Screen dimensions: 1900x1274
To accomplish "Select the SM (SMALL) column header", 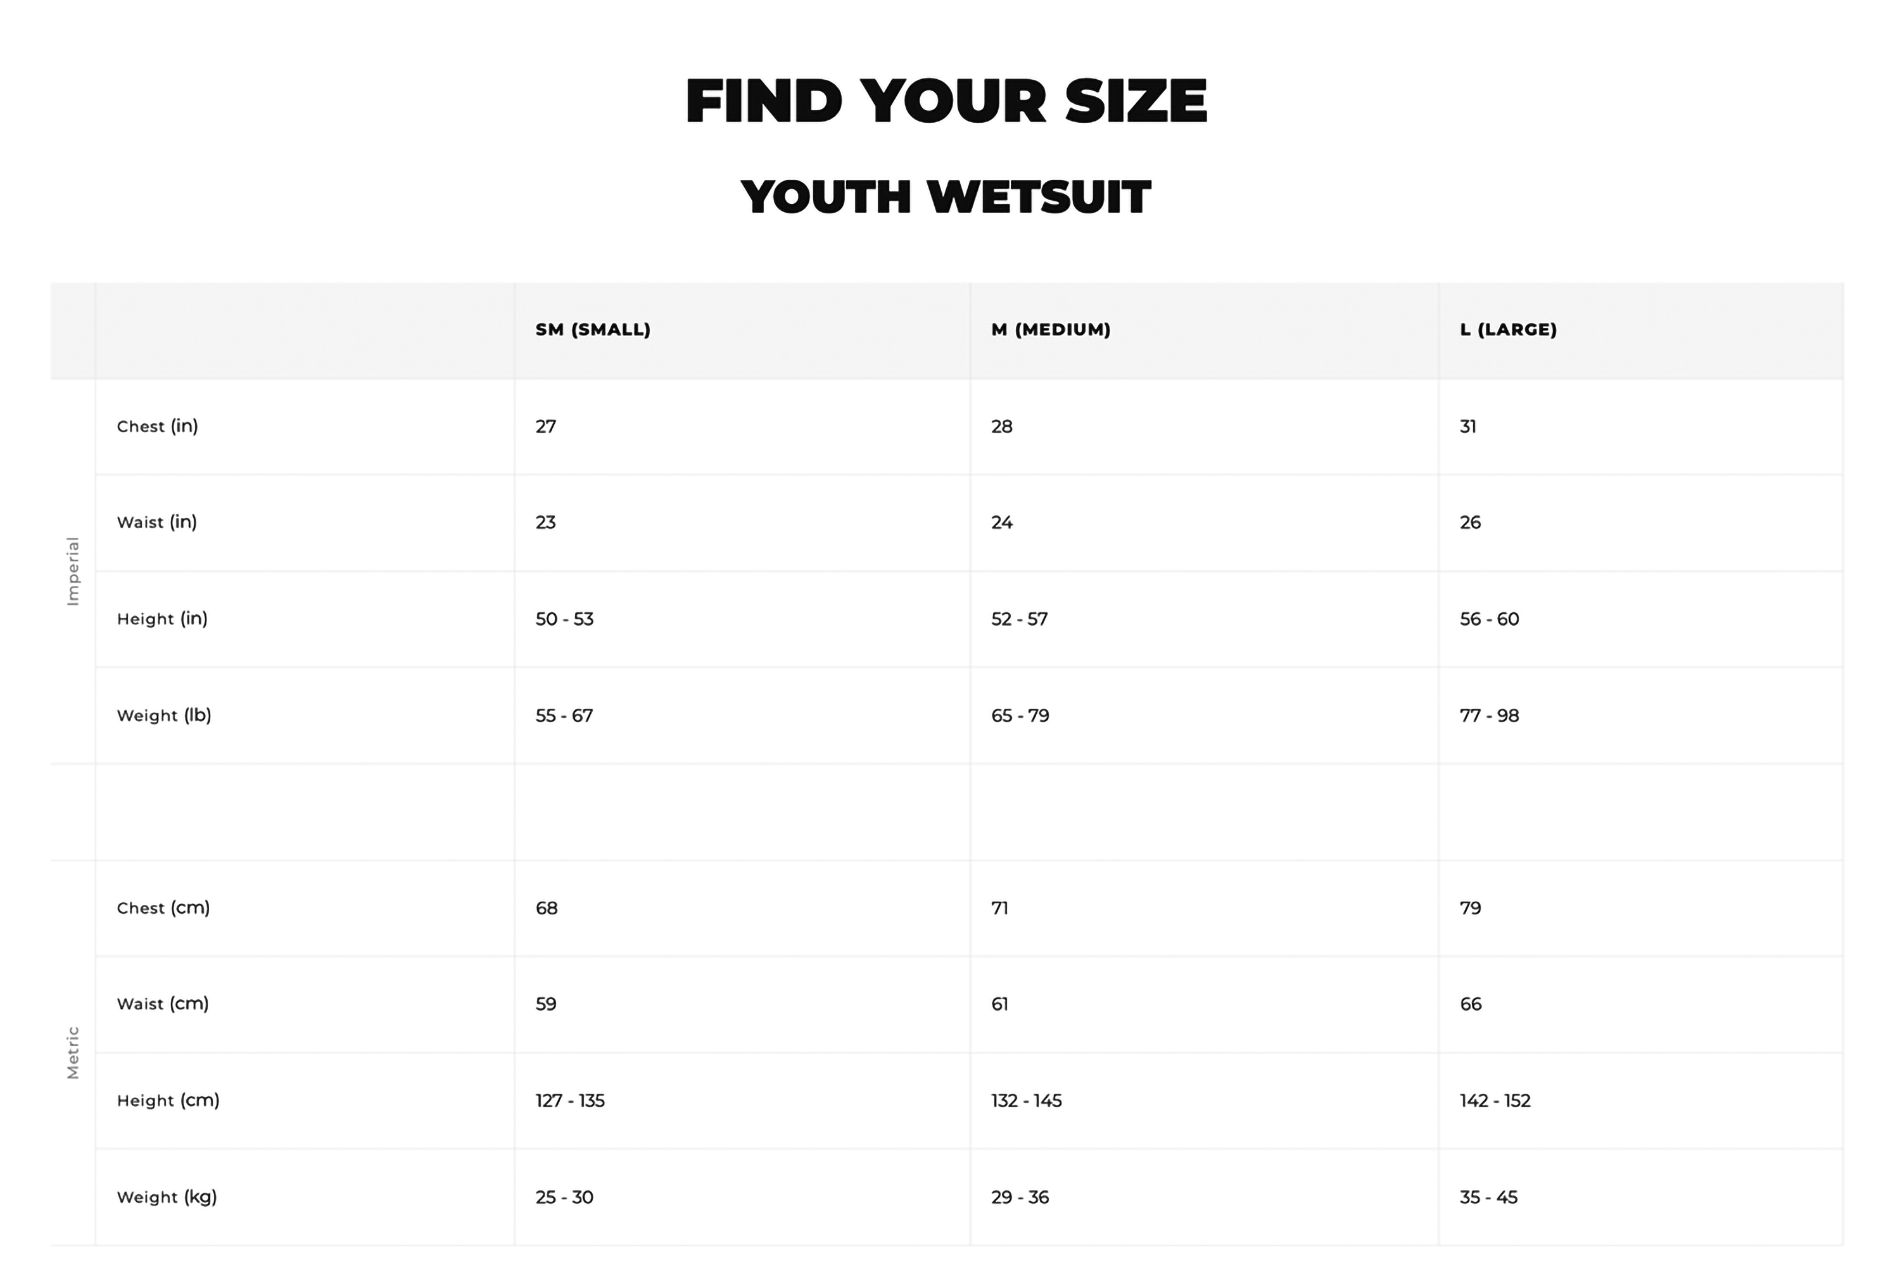I will [593, 330].
